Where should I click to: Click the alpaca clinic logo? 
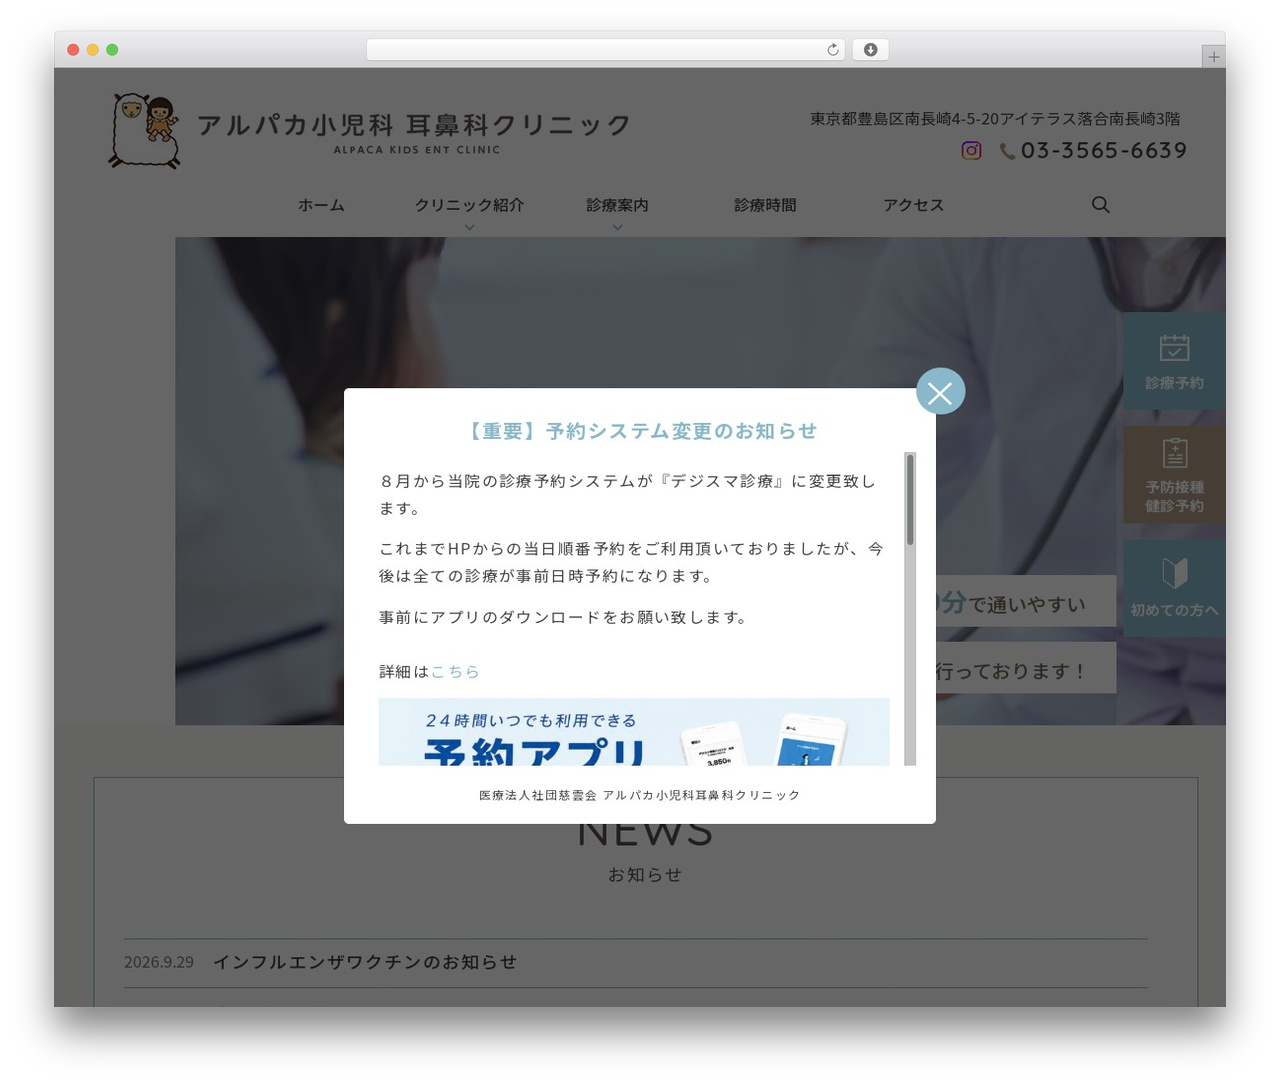145,130
